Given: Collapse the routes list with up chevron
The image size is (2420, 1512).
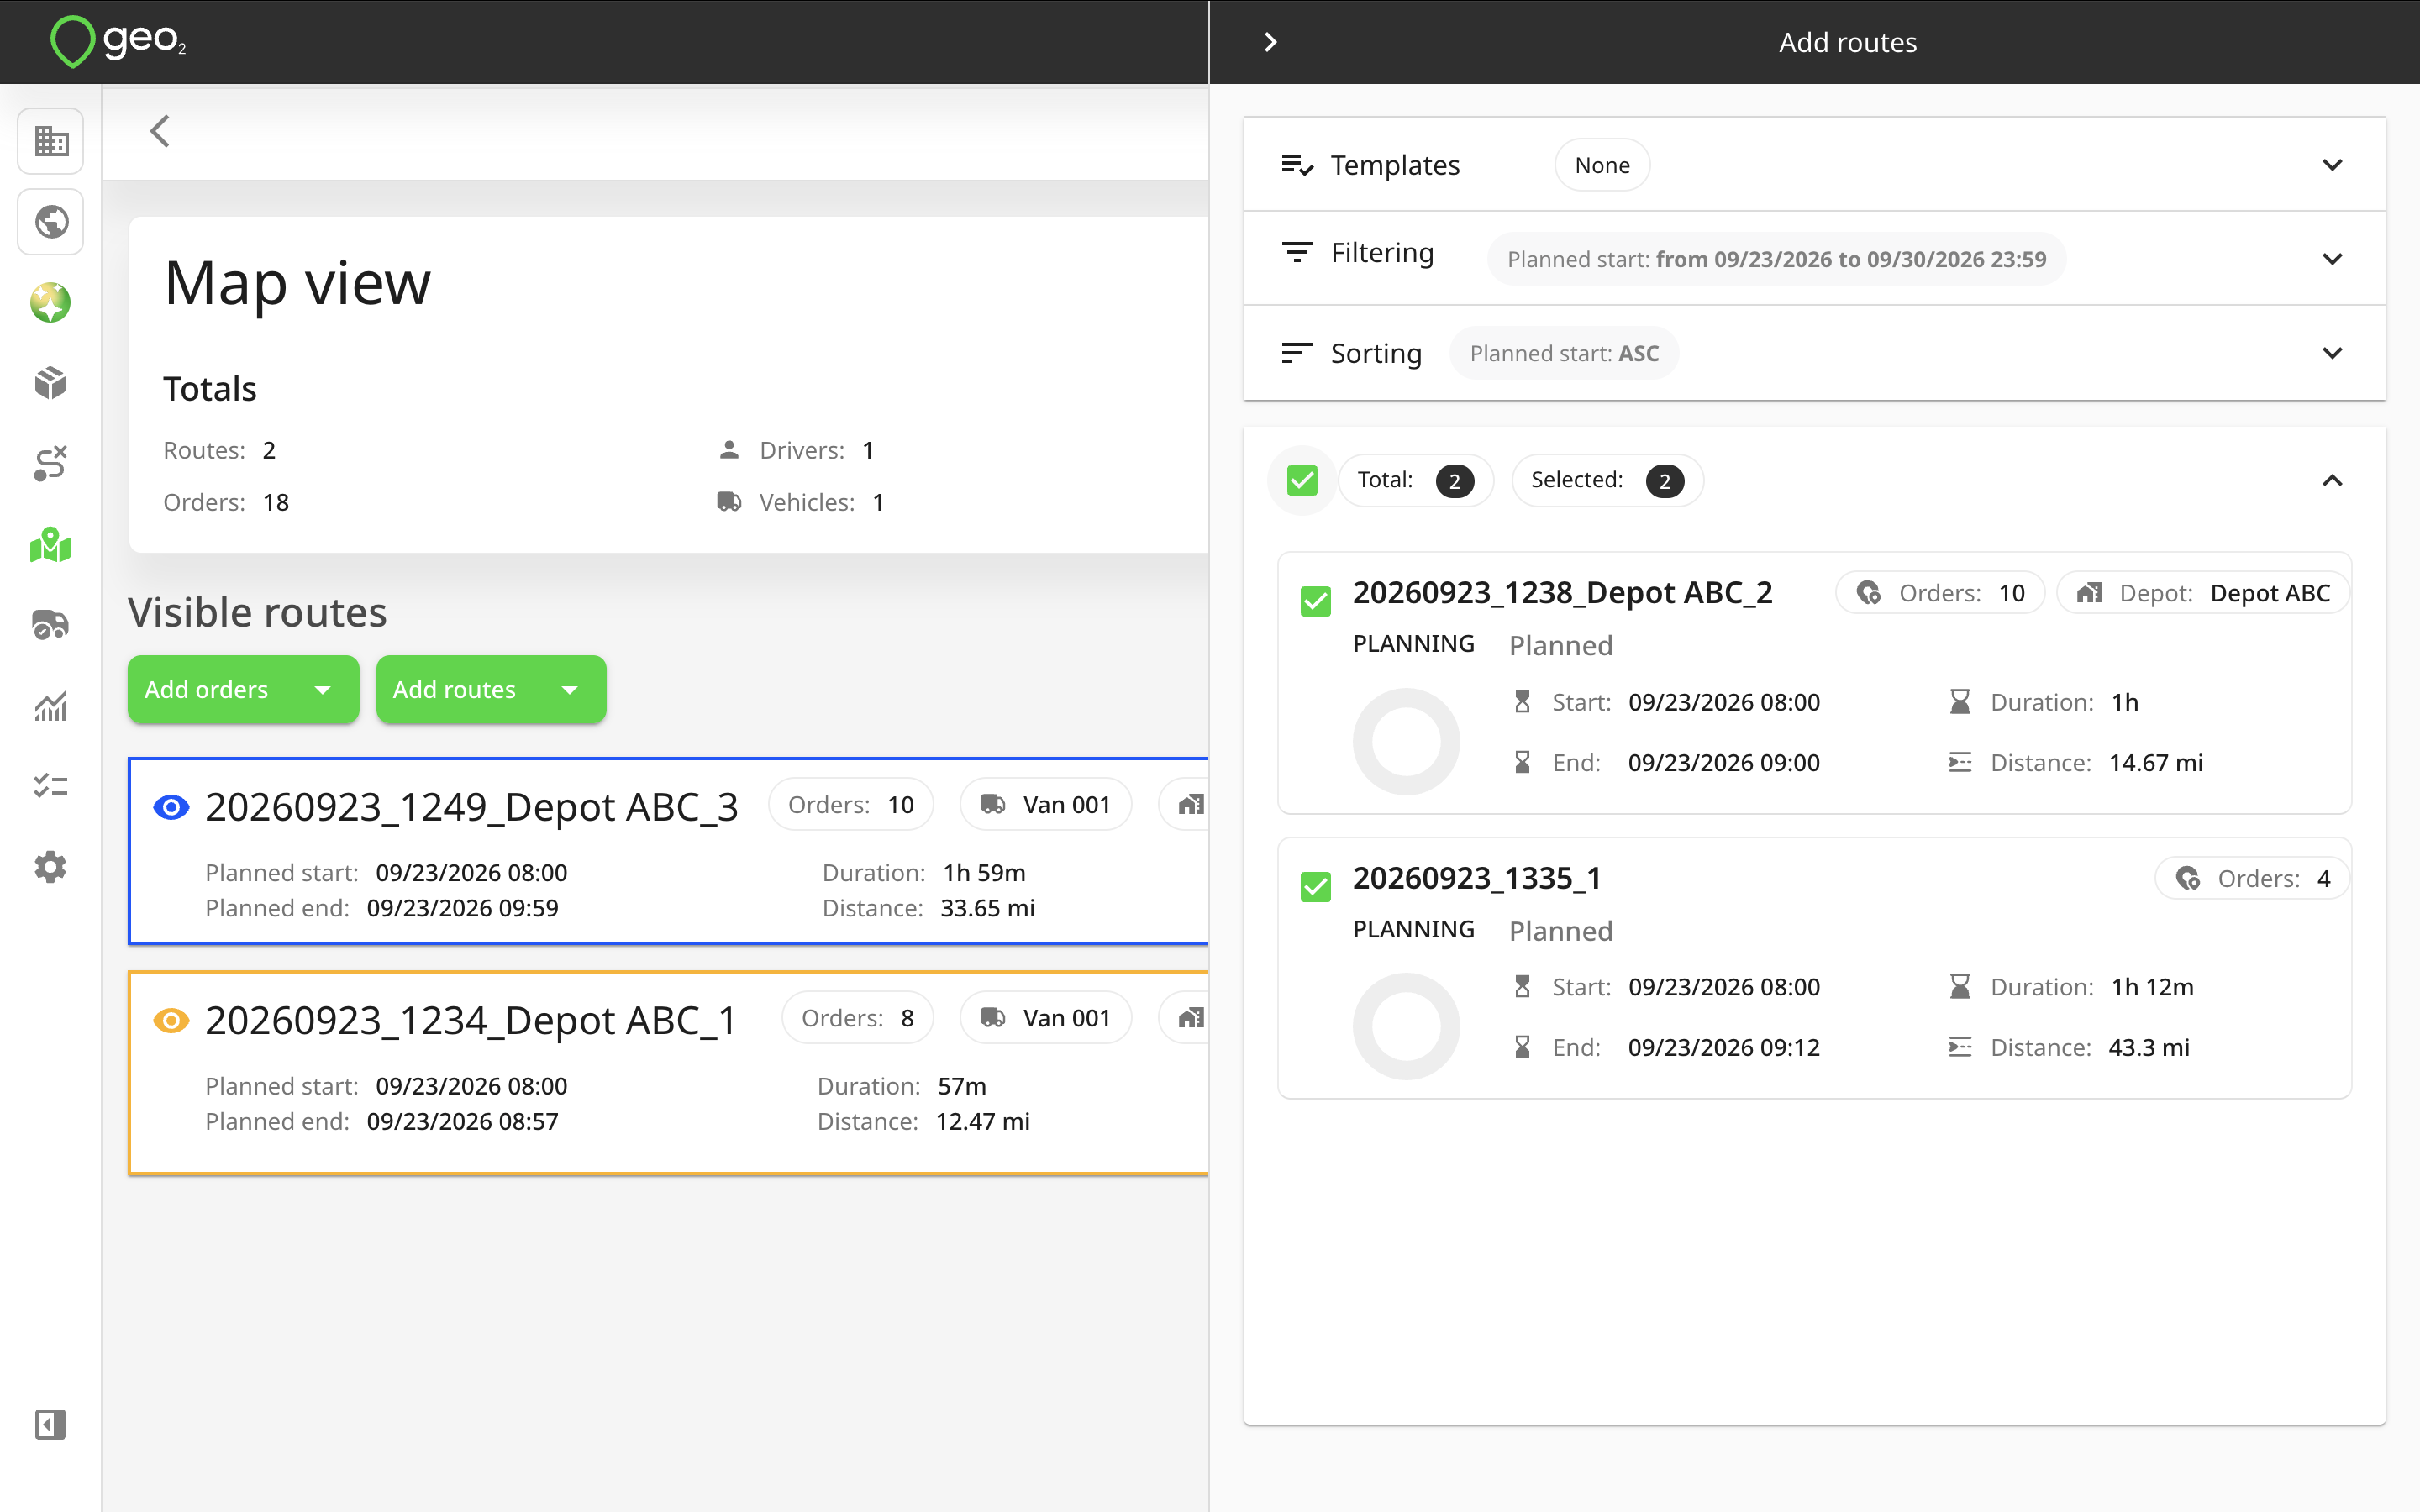Looking at the screenshot, I should (2332, 481).
